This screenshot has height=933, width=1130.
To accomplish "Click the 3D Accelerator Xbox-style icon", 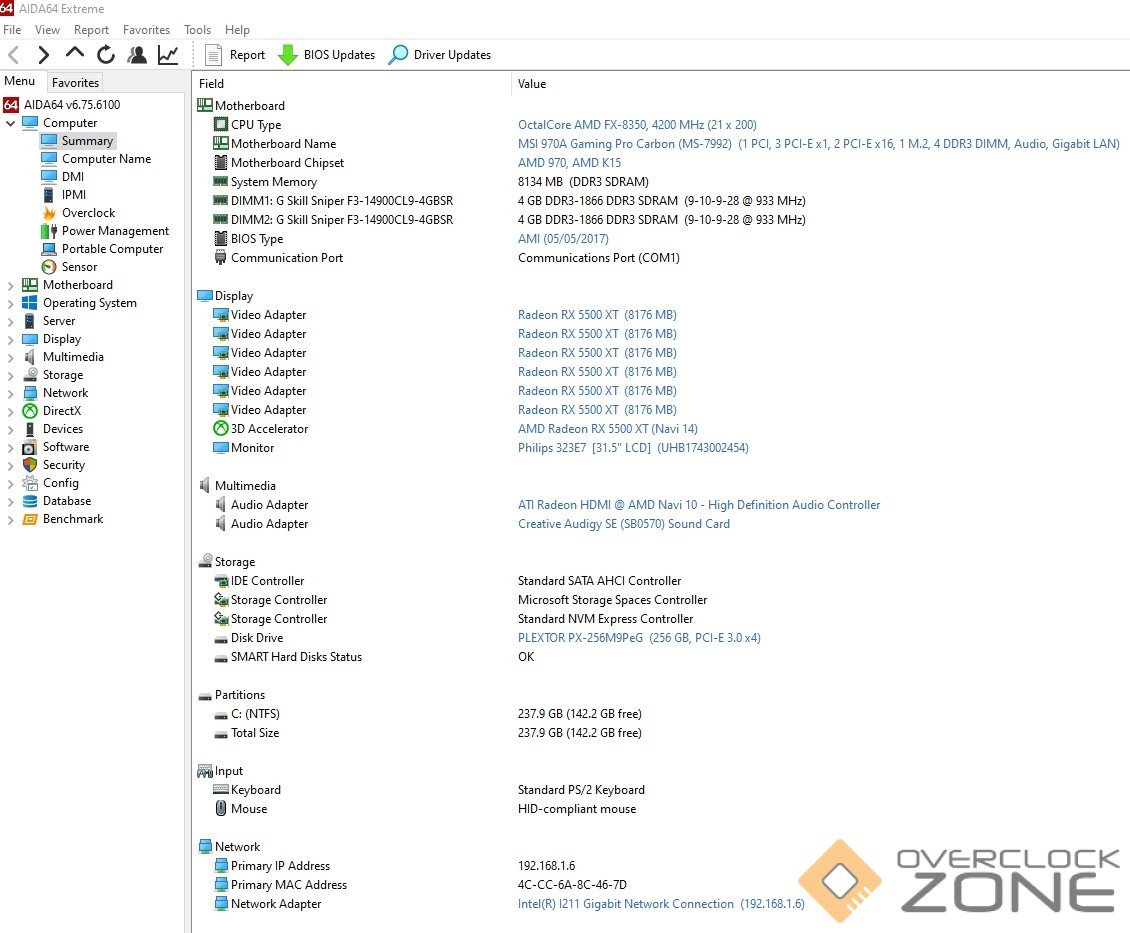I will (x=221, y=428).
